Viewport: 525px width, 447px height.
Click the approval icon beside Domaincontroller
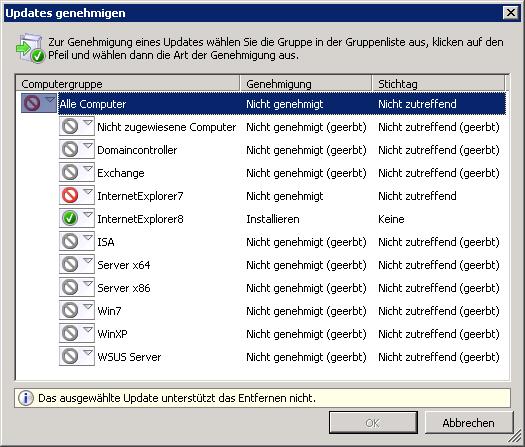pyautogui.click(x=70, y=150)
